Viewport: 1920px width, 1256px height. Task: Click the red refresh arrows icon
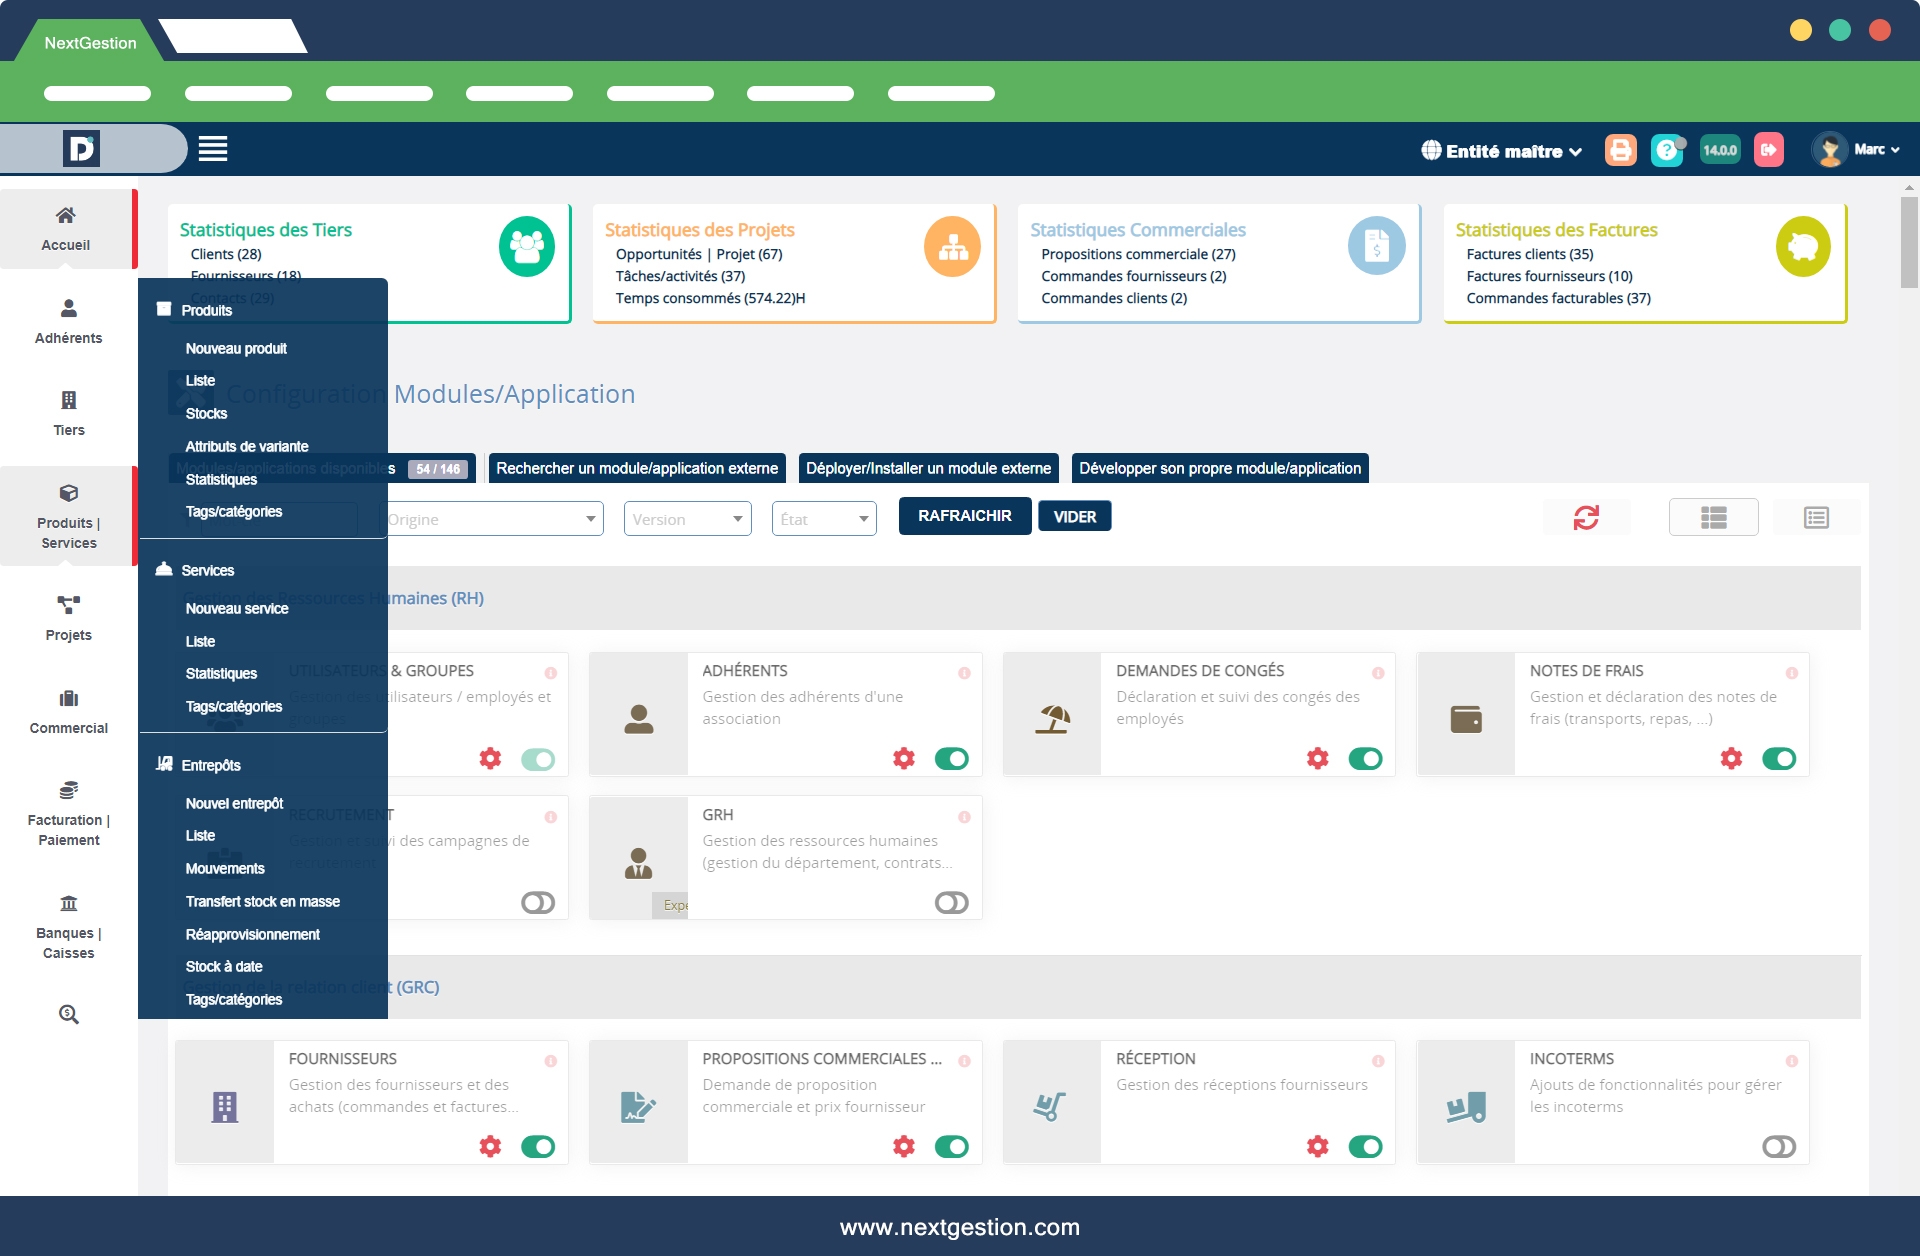1586,517
